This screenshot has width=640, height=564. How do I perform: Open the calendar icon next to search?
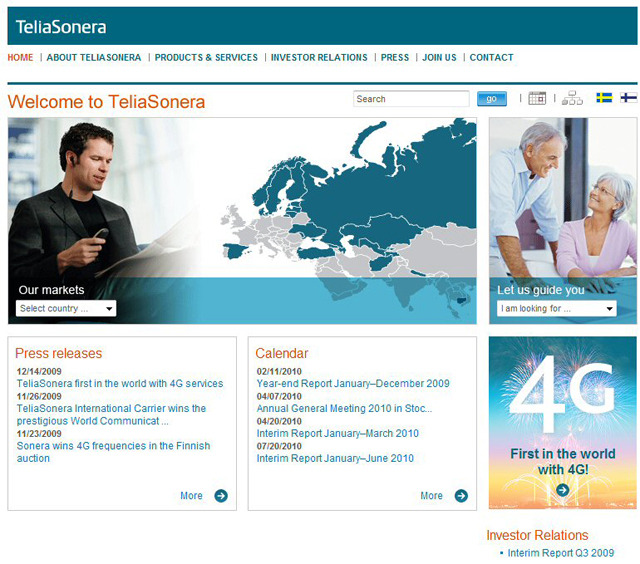point(537,98)
